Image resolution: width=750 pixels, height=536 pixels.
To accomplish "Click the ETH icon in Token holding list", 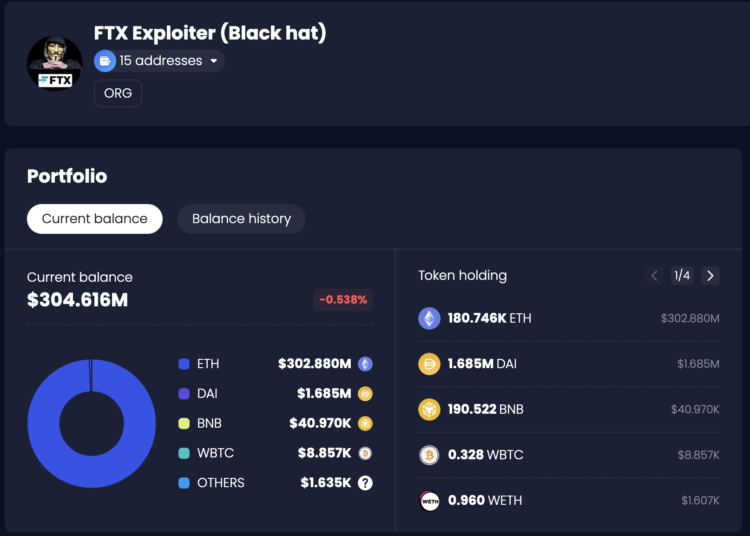I will 429,318.
